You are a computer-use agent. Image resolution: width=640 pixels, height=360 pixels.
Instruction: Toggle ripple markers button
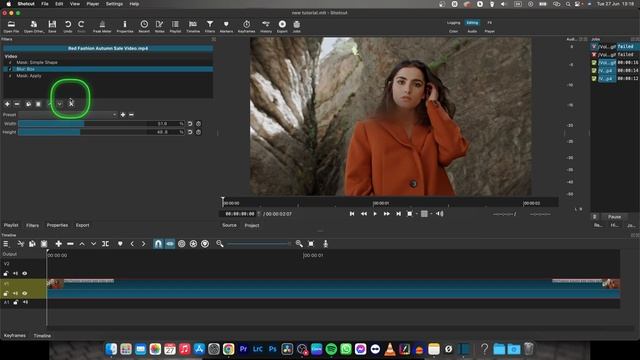tap(205, 244)
